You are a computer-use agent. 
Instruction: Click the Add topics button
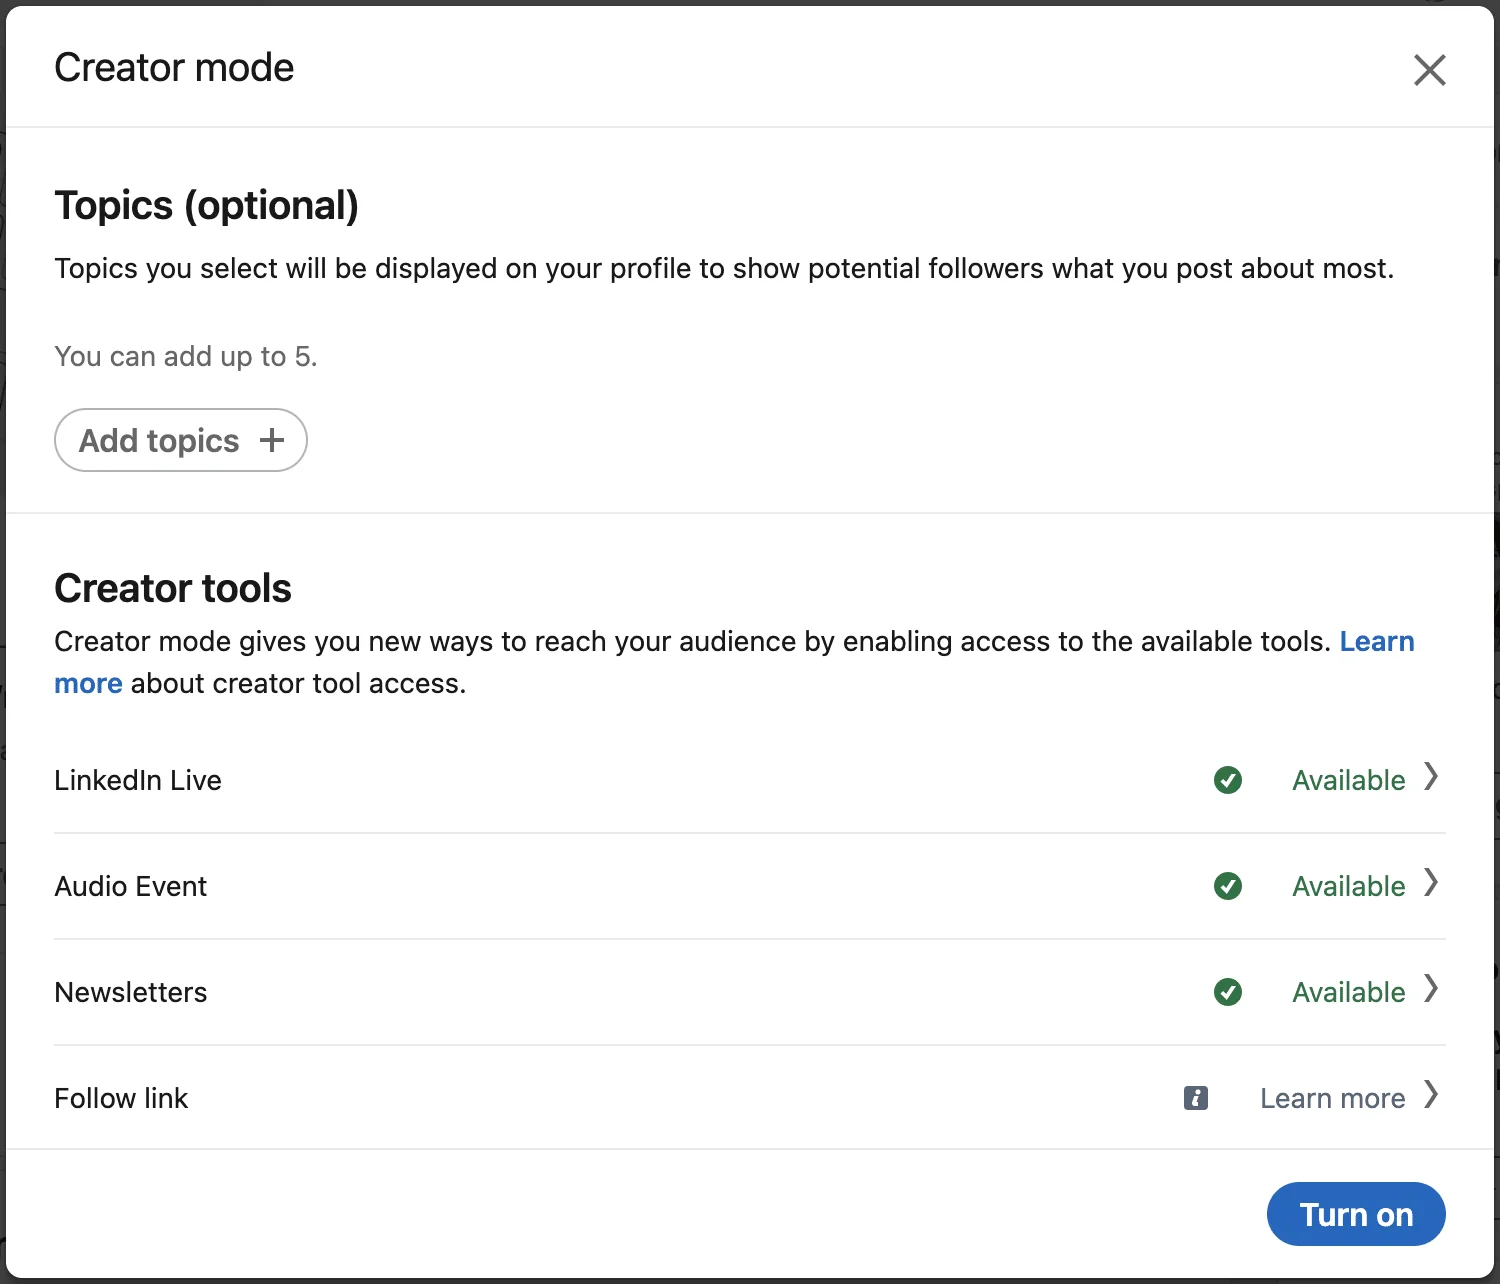pos(181,440)
